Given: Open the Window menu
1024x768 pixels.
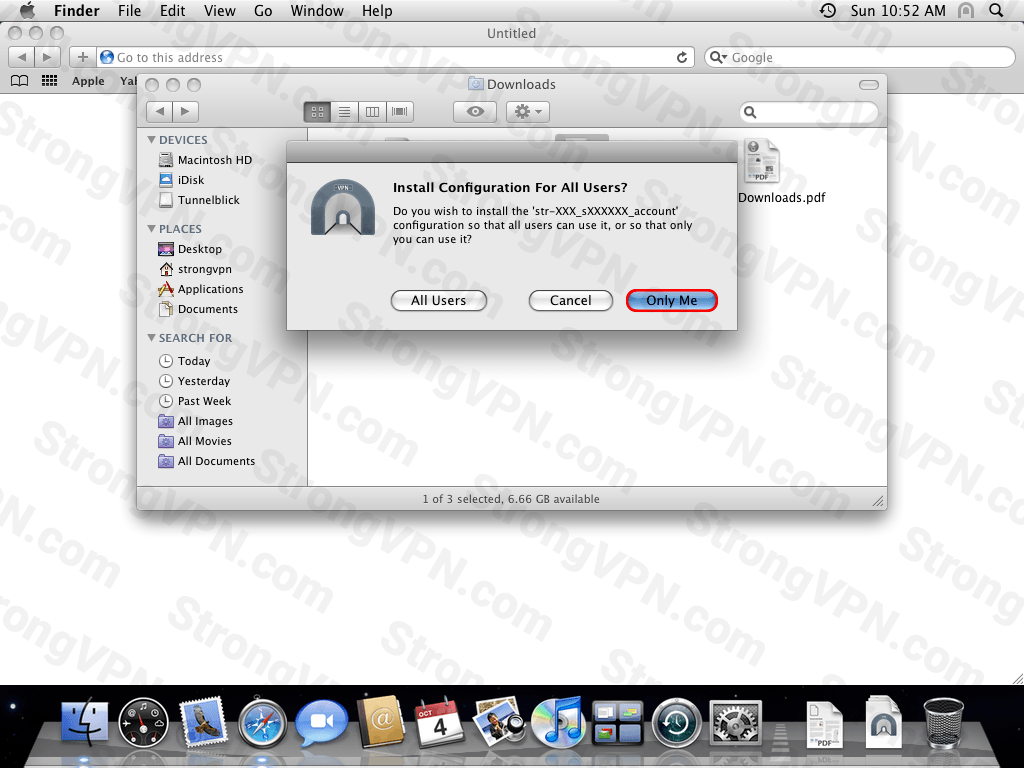Looking at the screenshot, I should 317,10.
